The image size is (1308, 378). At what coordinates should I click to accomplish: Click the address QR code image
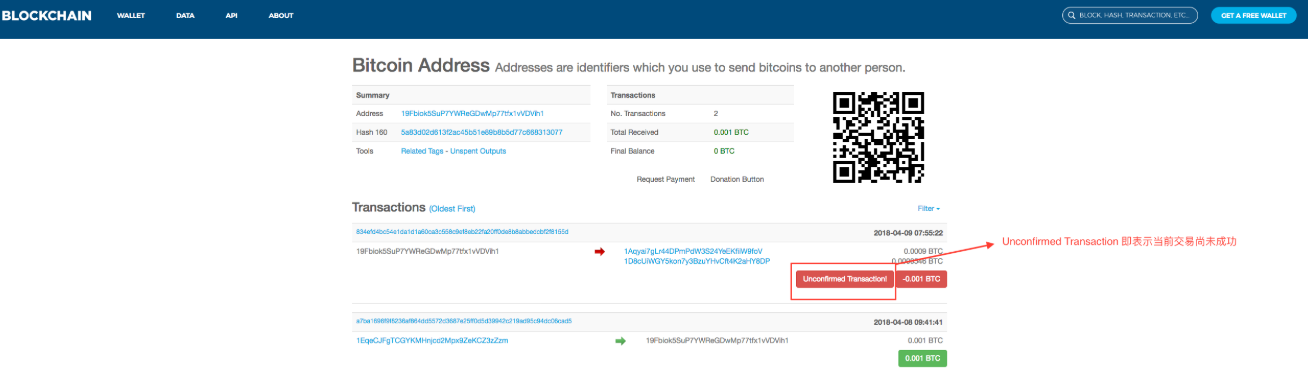(x=879, y=137)
